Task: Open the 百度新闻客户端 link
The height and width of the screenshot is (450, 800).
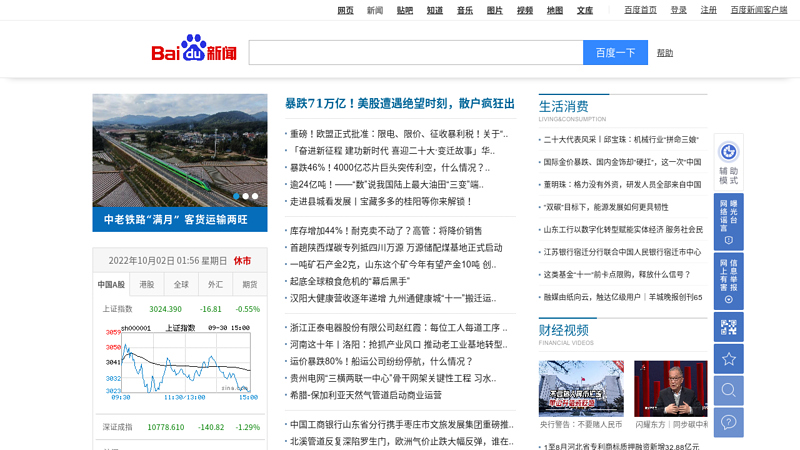Action: (x=759, y=10)
